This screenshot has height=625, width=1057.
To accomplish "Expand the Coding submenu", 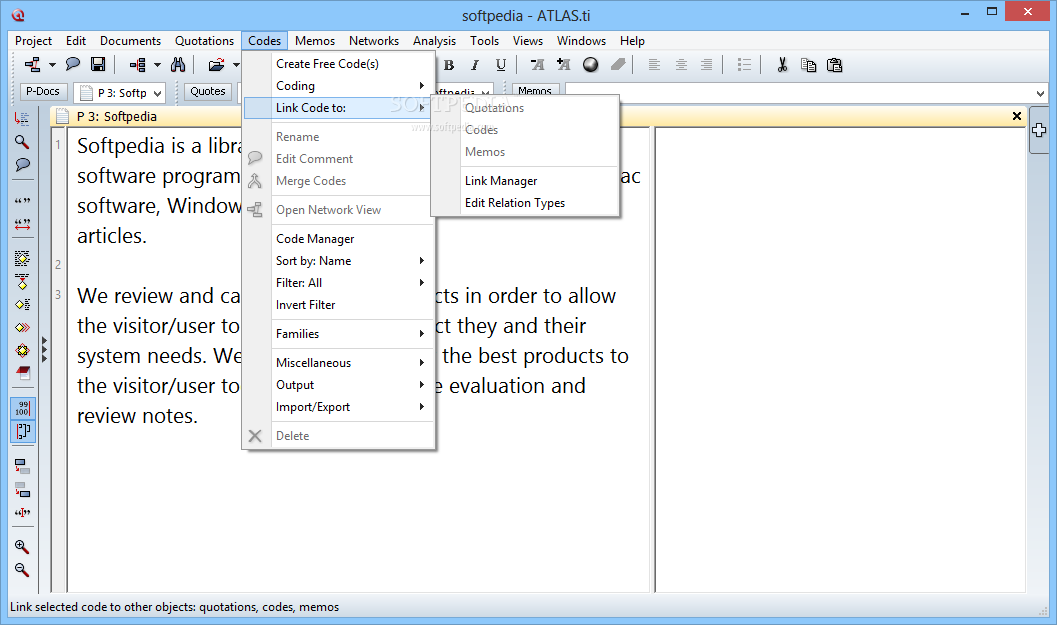I will pos(421,86).
